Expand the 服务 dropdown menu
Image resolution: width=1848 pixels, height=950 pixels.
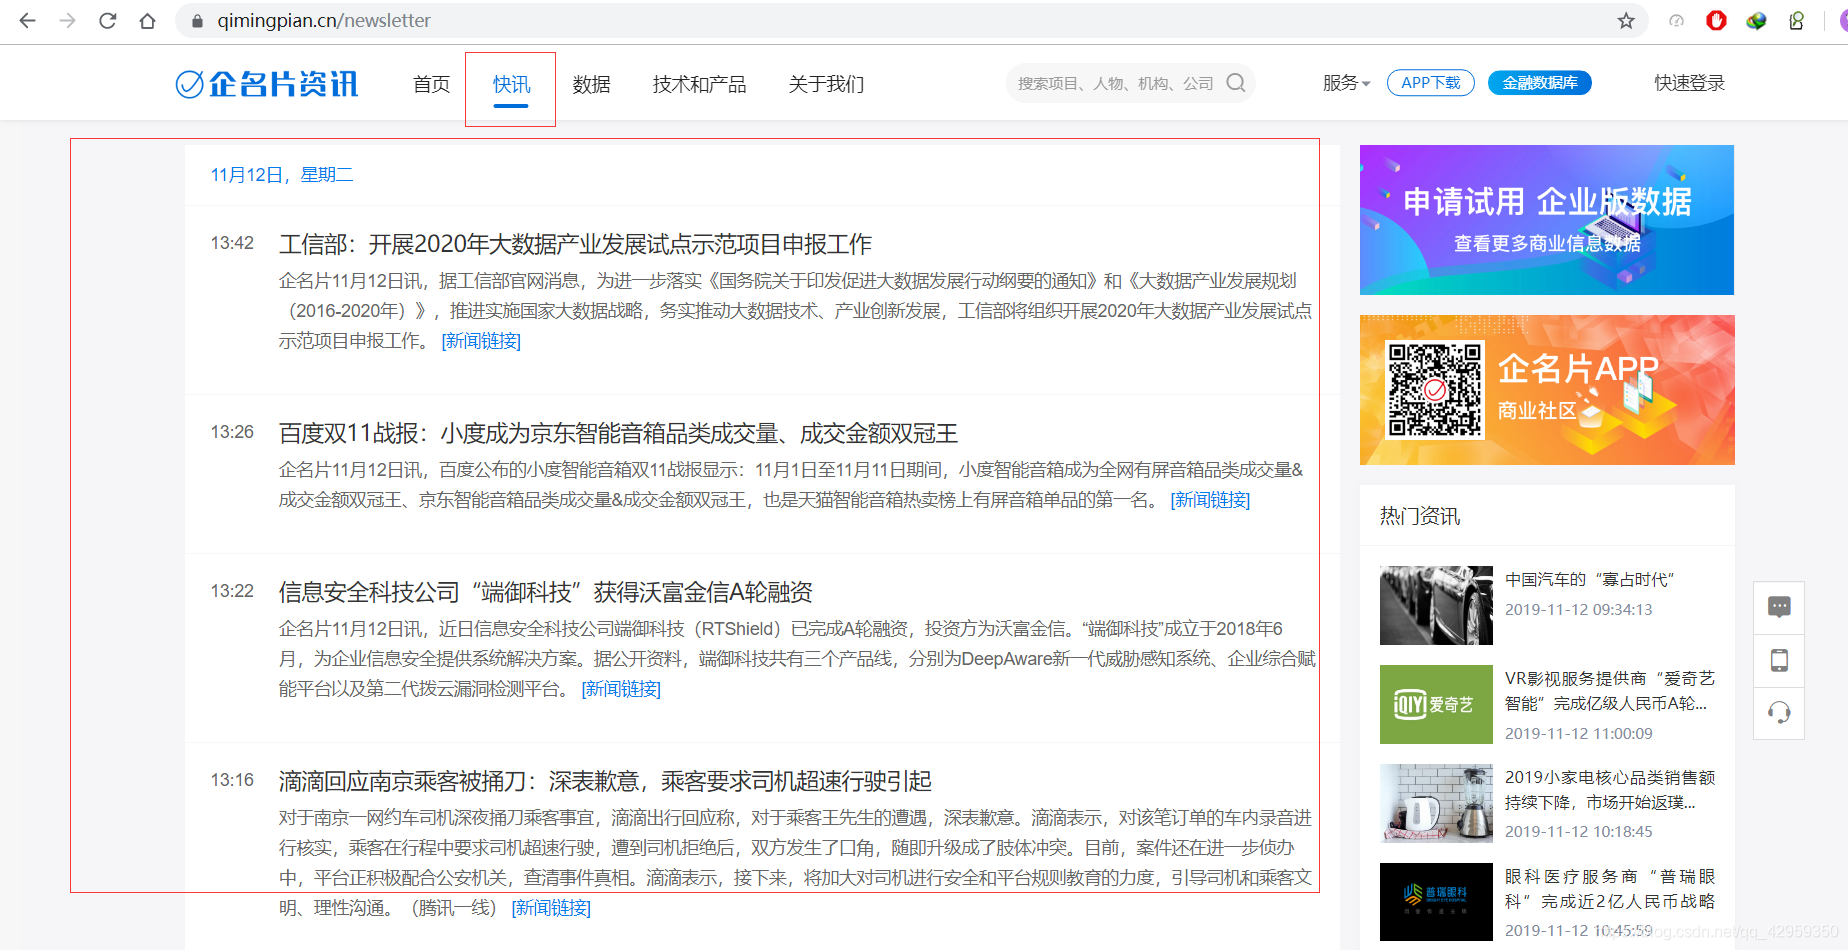pyautogui.click(x=1345, y=83)
